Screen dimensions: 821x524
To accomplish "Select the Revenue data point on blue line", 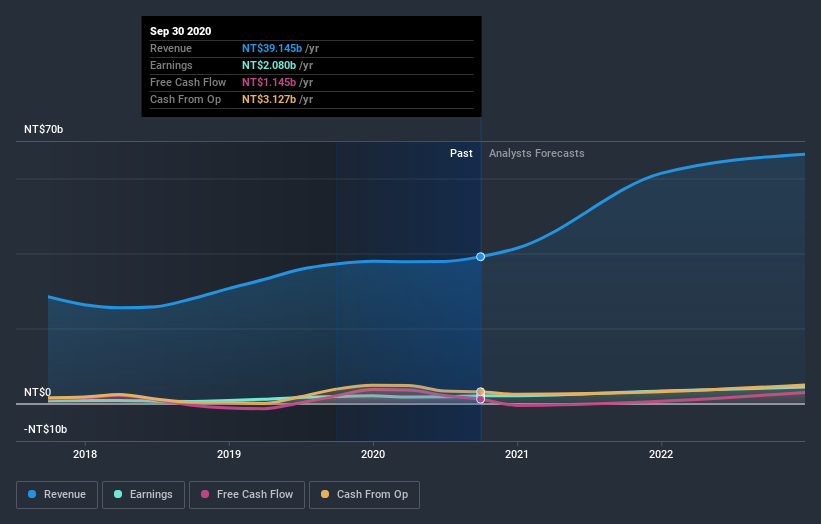I will 481,257.
